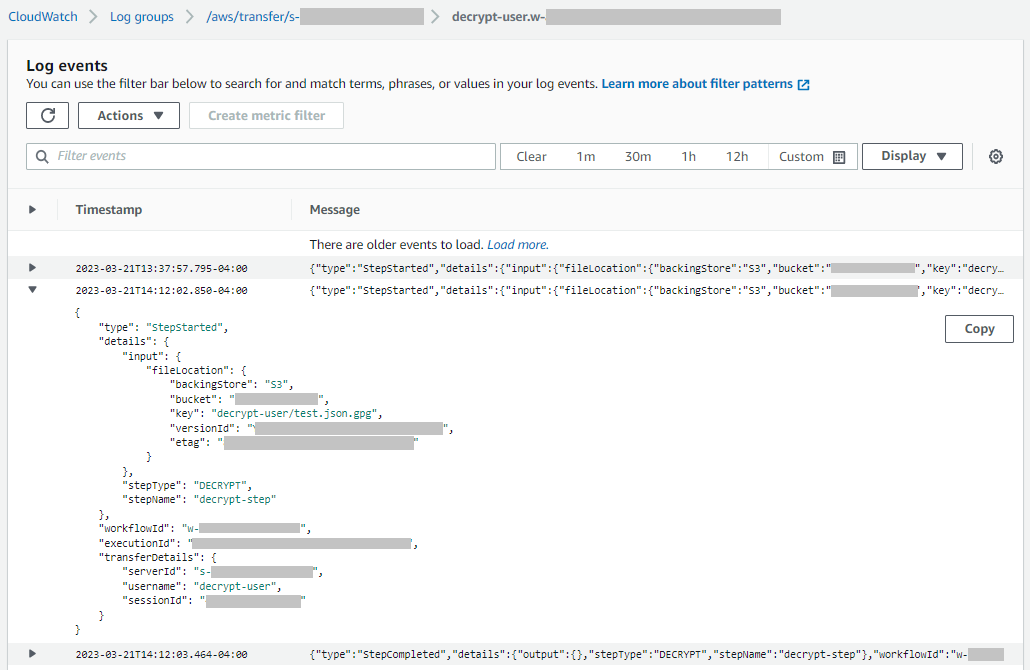Expand all rows using the header arrow
The width and height of the screenshot is (1030, 670).
32,209
